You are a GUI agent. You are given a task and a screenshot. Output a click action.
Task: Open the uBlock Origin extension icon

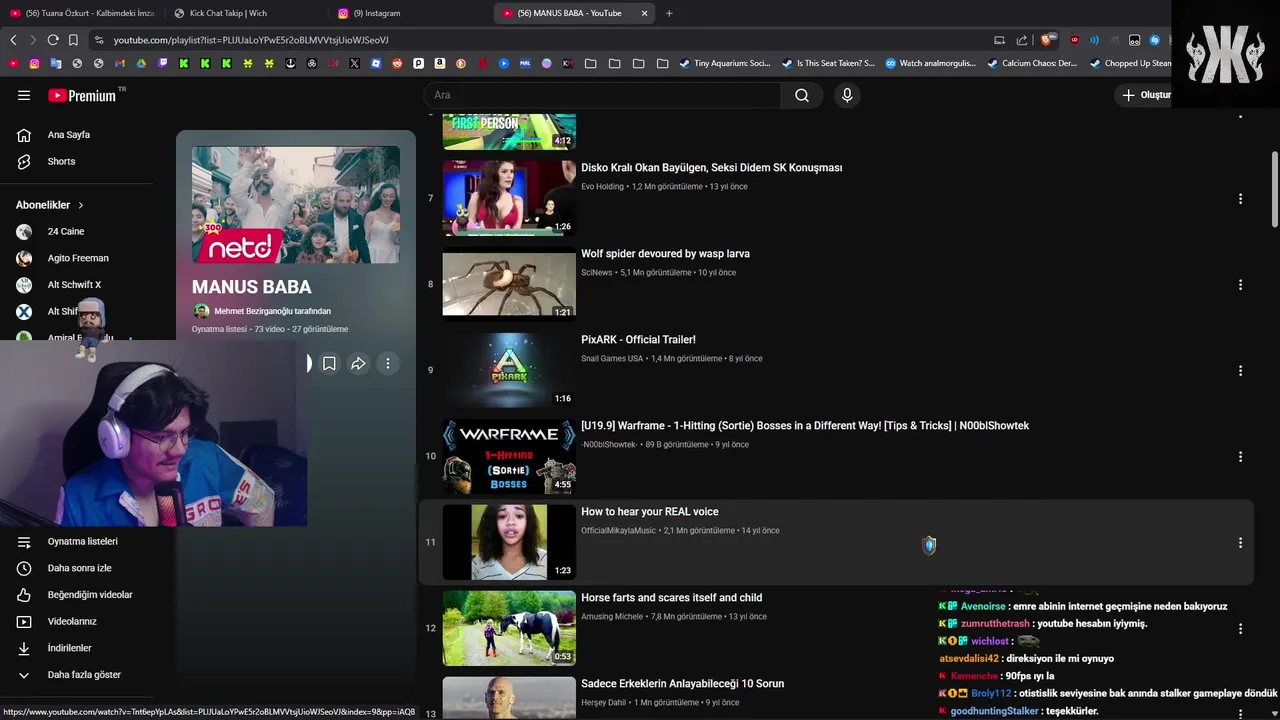1075,40
